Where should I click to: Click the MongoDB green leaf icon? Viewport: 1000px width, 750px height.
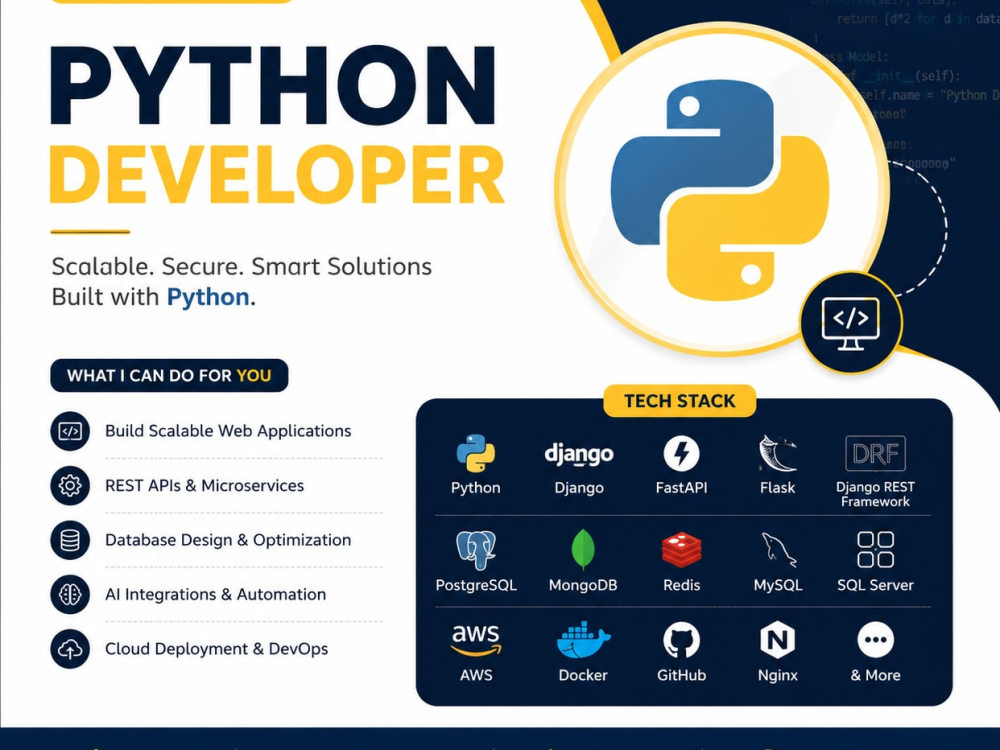coord(583,549)
